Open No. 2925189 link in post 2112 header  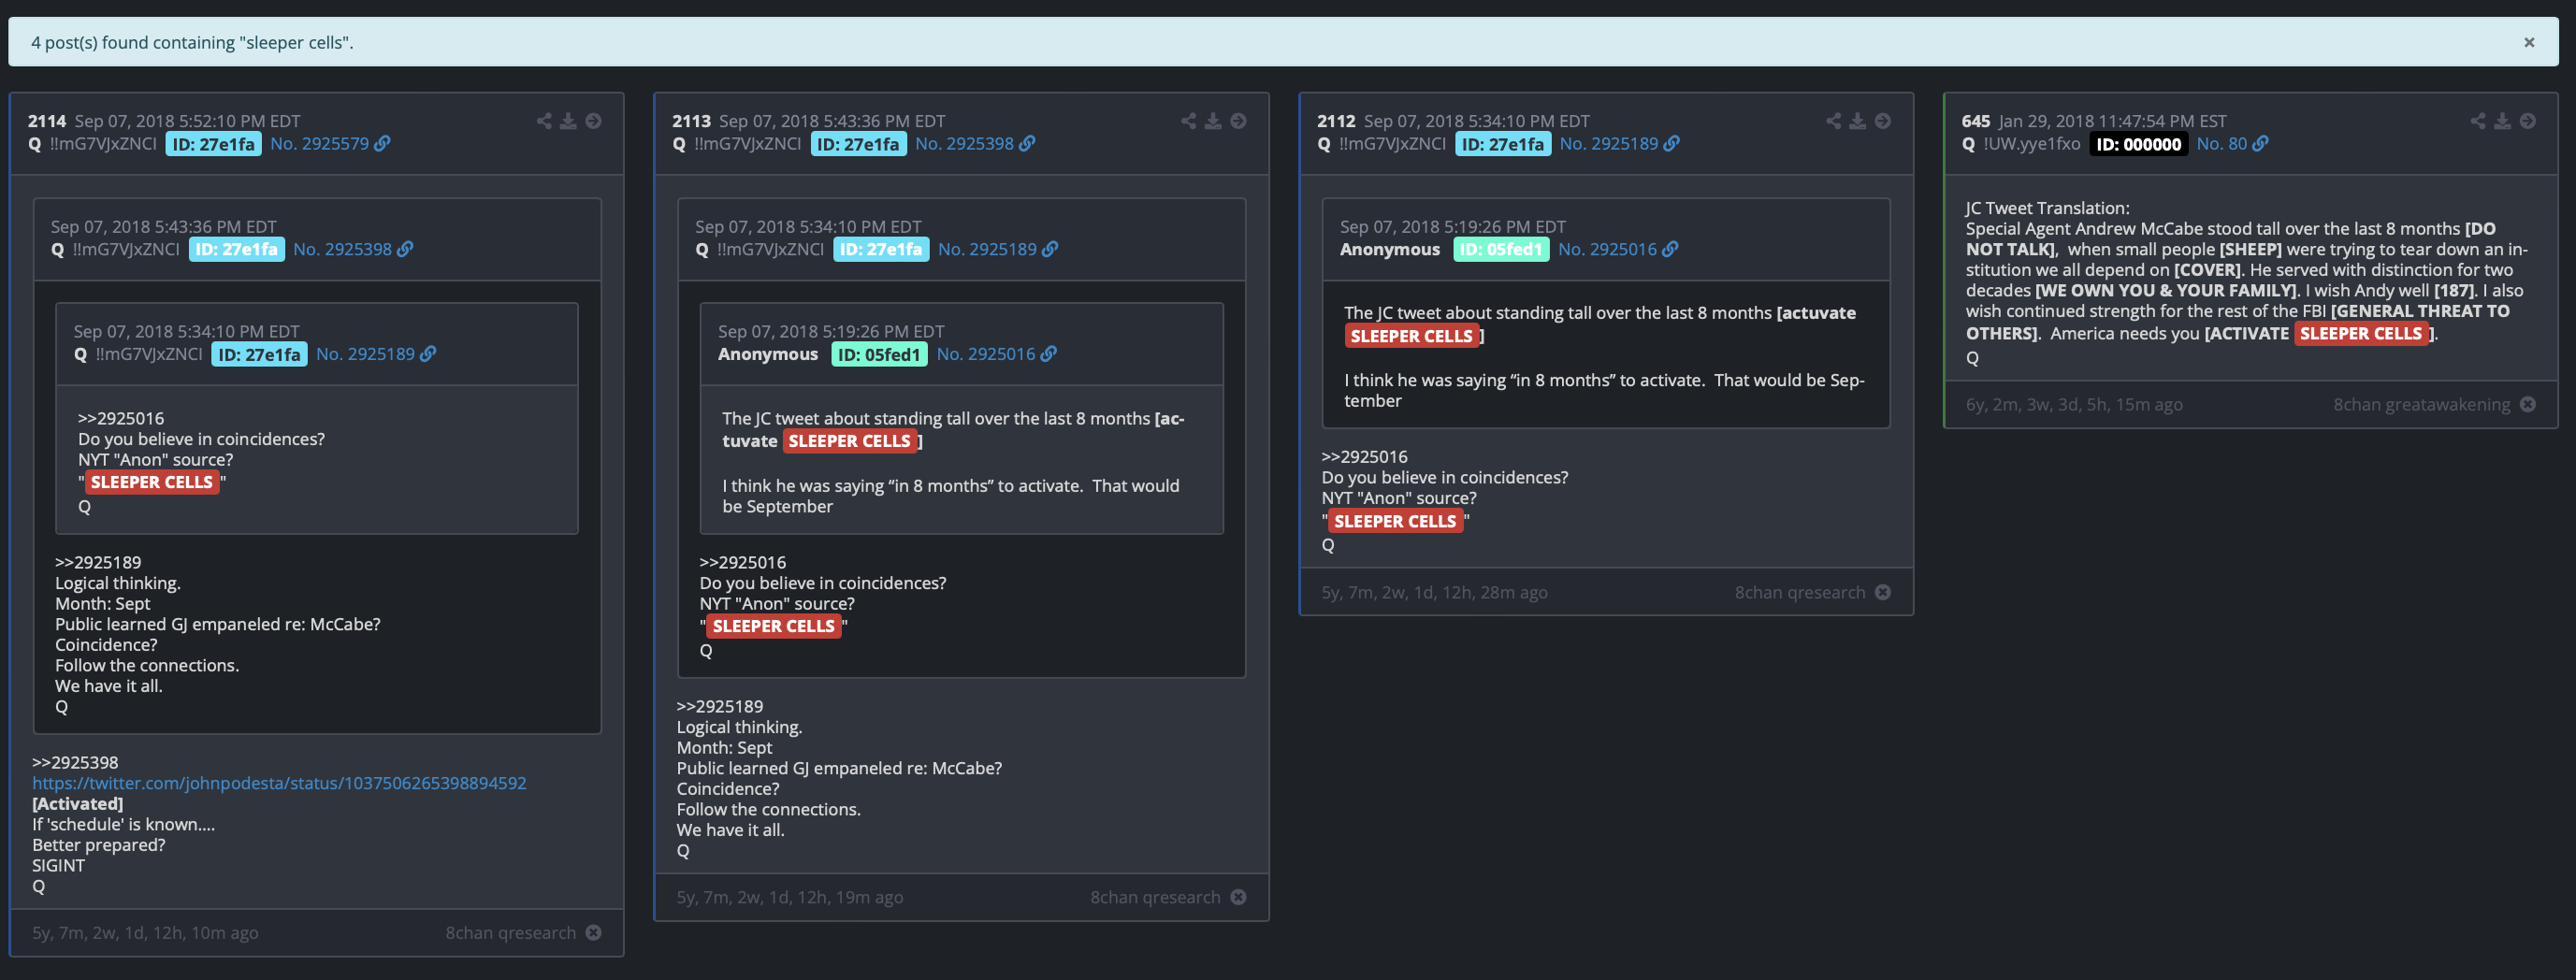point(1609,144)
